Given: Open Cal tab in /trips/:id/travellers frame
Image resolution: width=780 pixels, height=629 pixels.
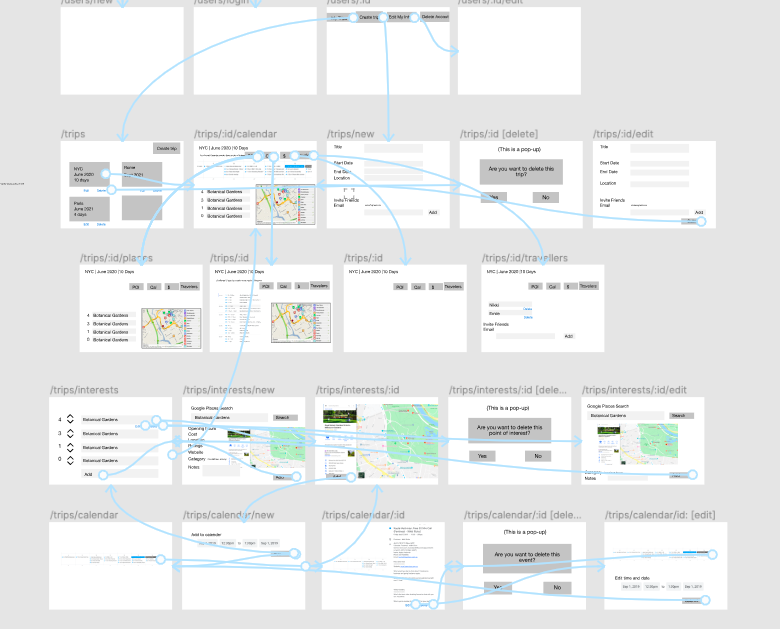Looking at the screenshot, I should pos(553,287).
